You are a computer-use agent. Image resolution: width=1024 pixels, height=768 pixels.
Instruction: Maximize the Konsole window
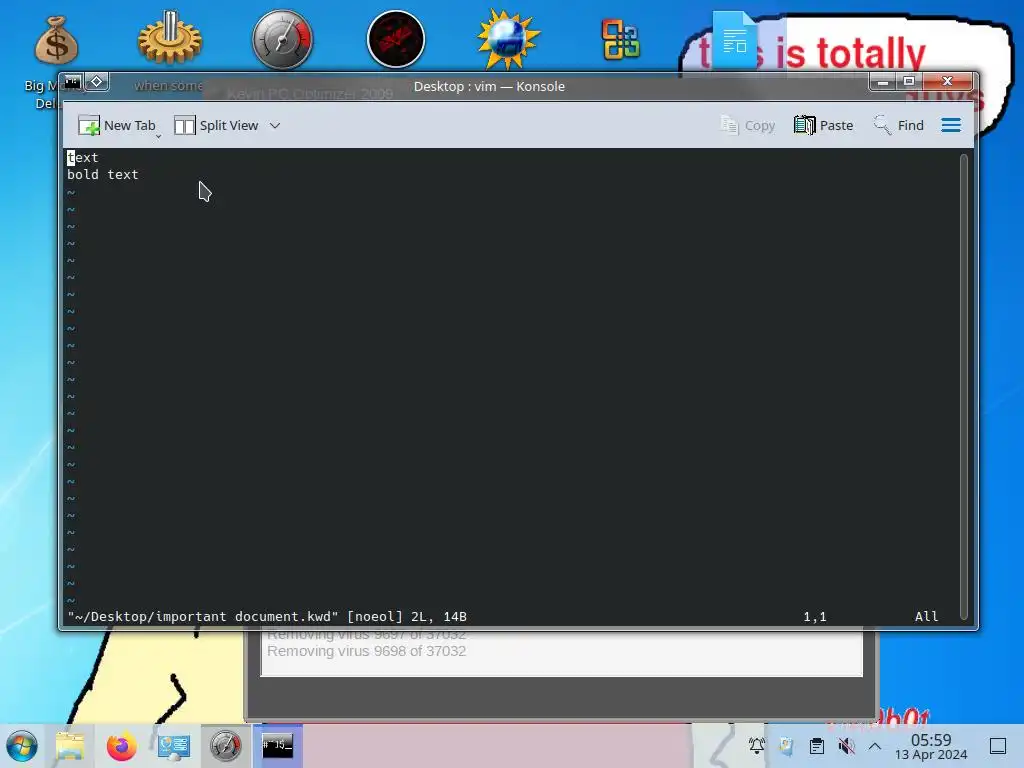coord(908,82)
